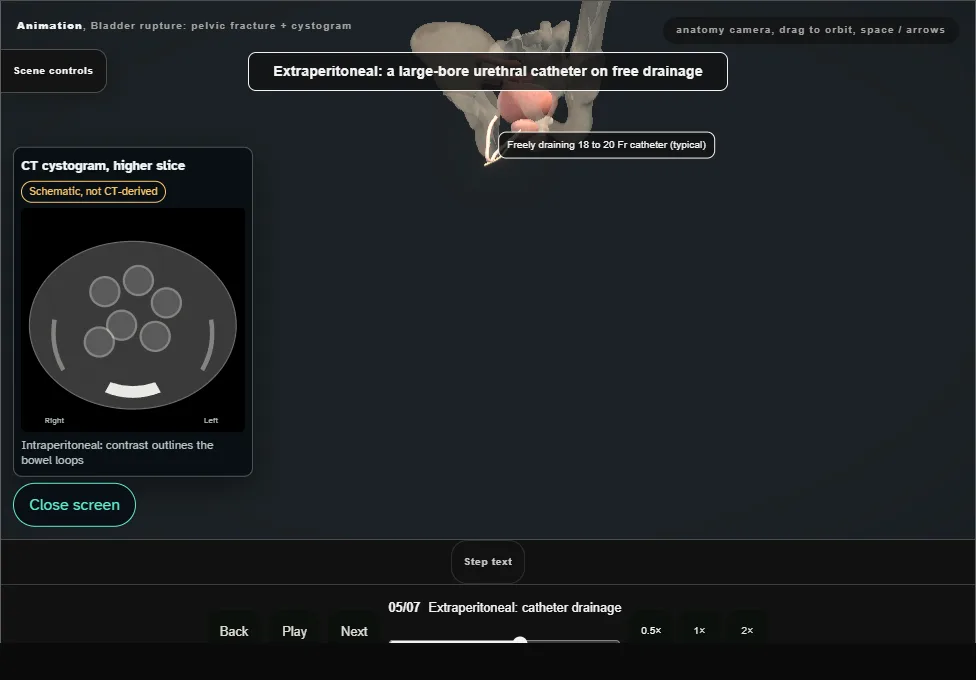Advance to the next step
This screenshot has width=976, height=680.
pos(354,631)
